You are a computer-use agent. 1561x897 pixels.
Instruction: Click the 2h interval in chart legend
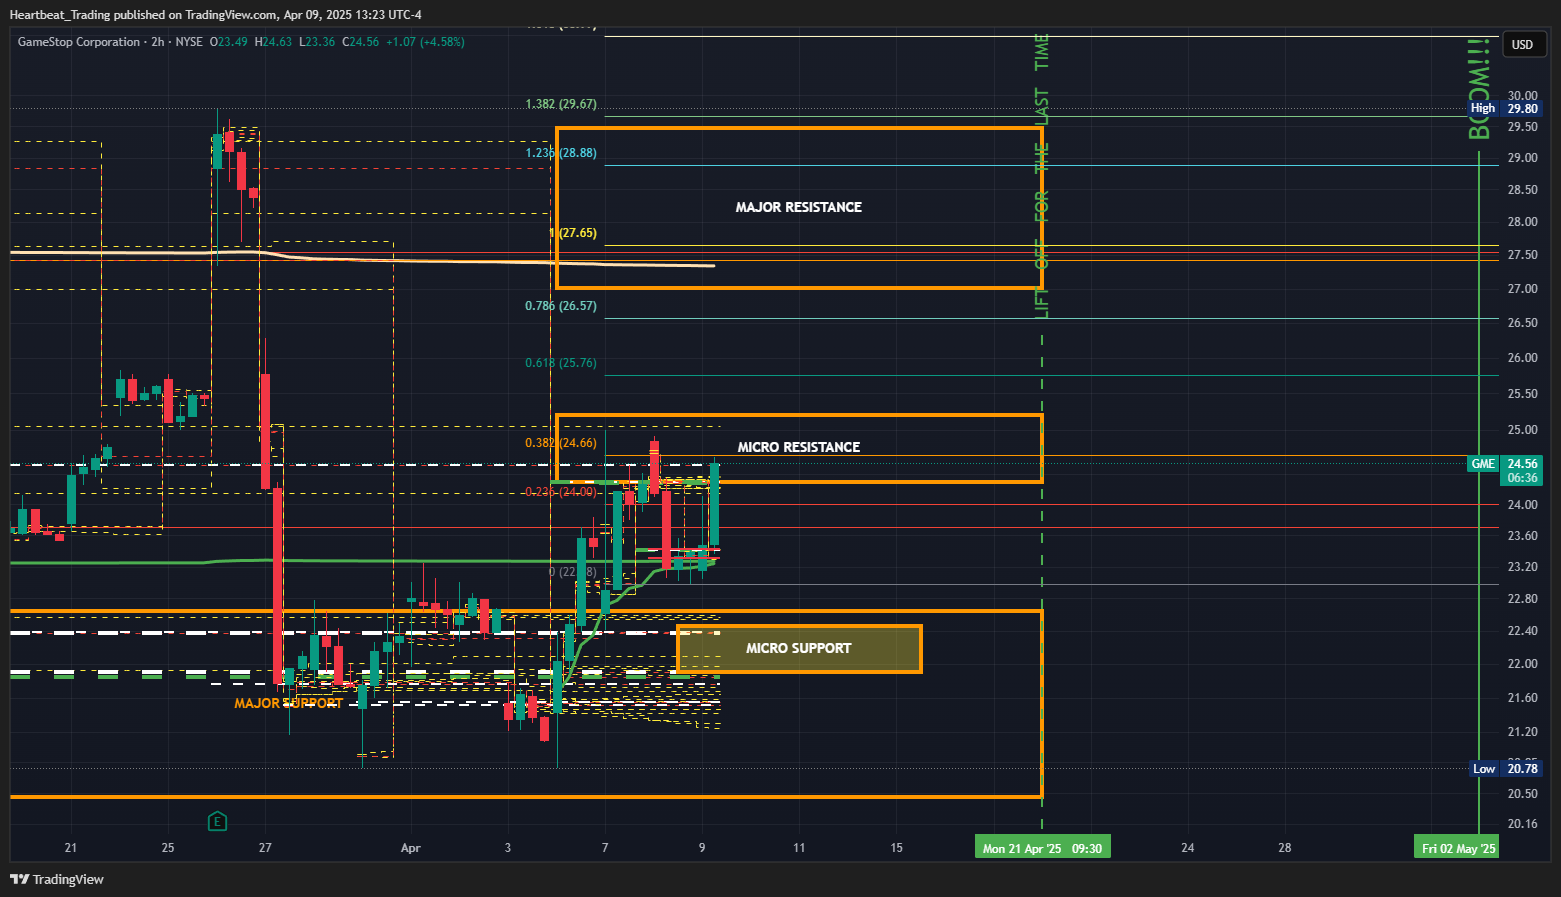pyautogui.click(x=158, y=42)
